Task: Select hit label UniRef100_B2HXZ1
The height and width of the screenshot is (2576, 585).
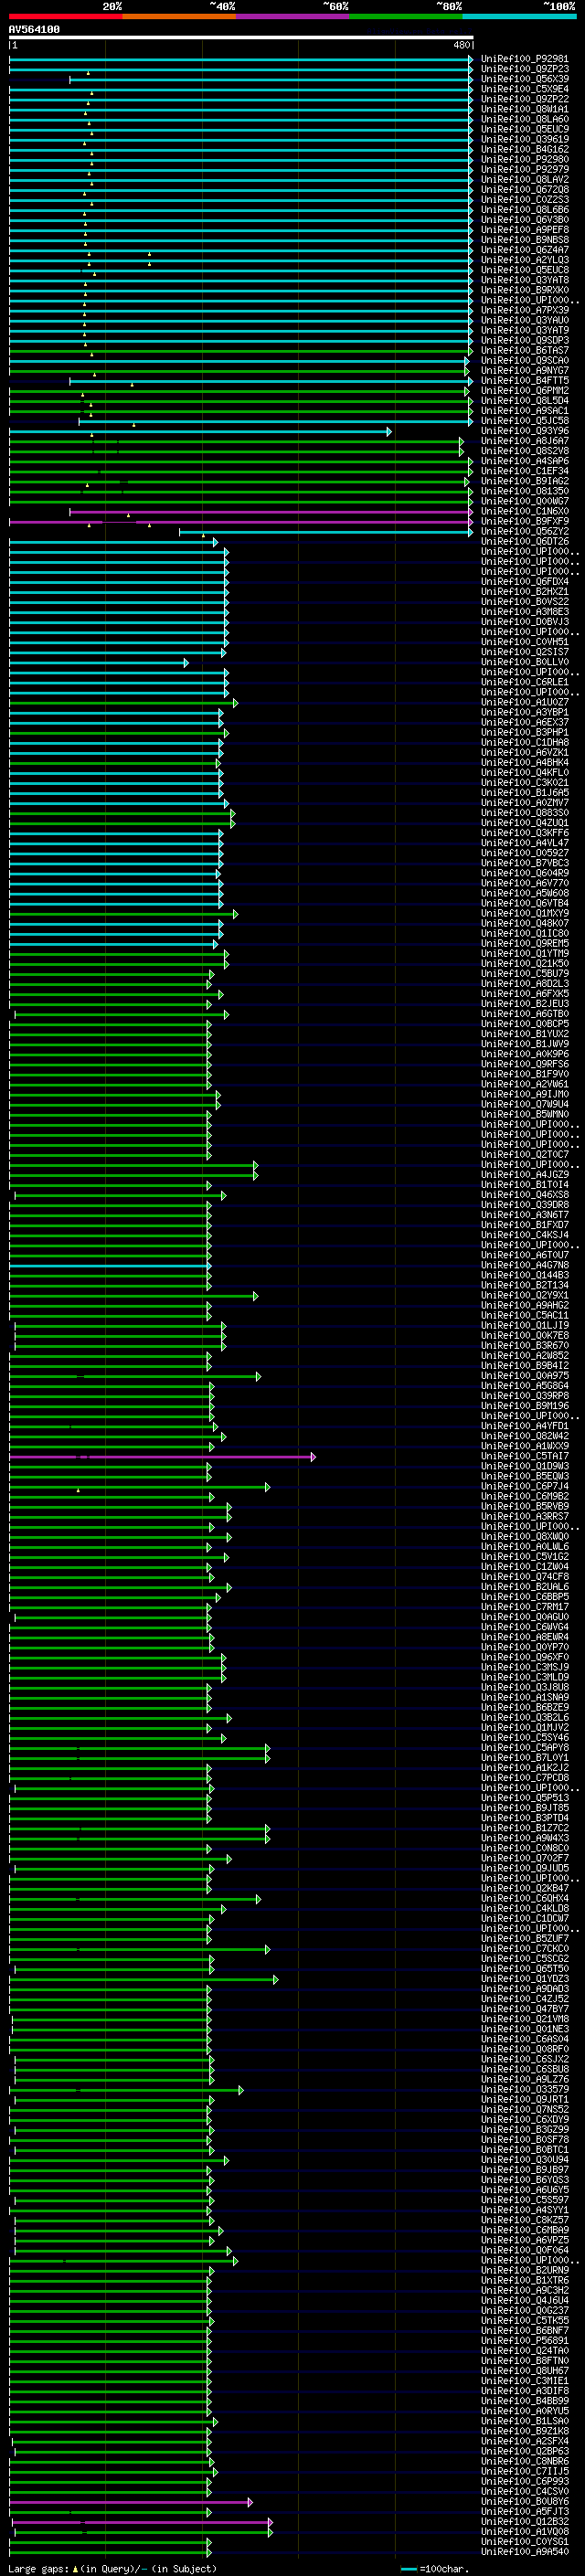Action: point(525,591)
